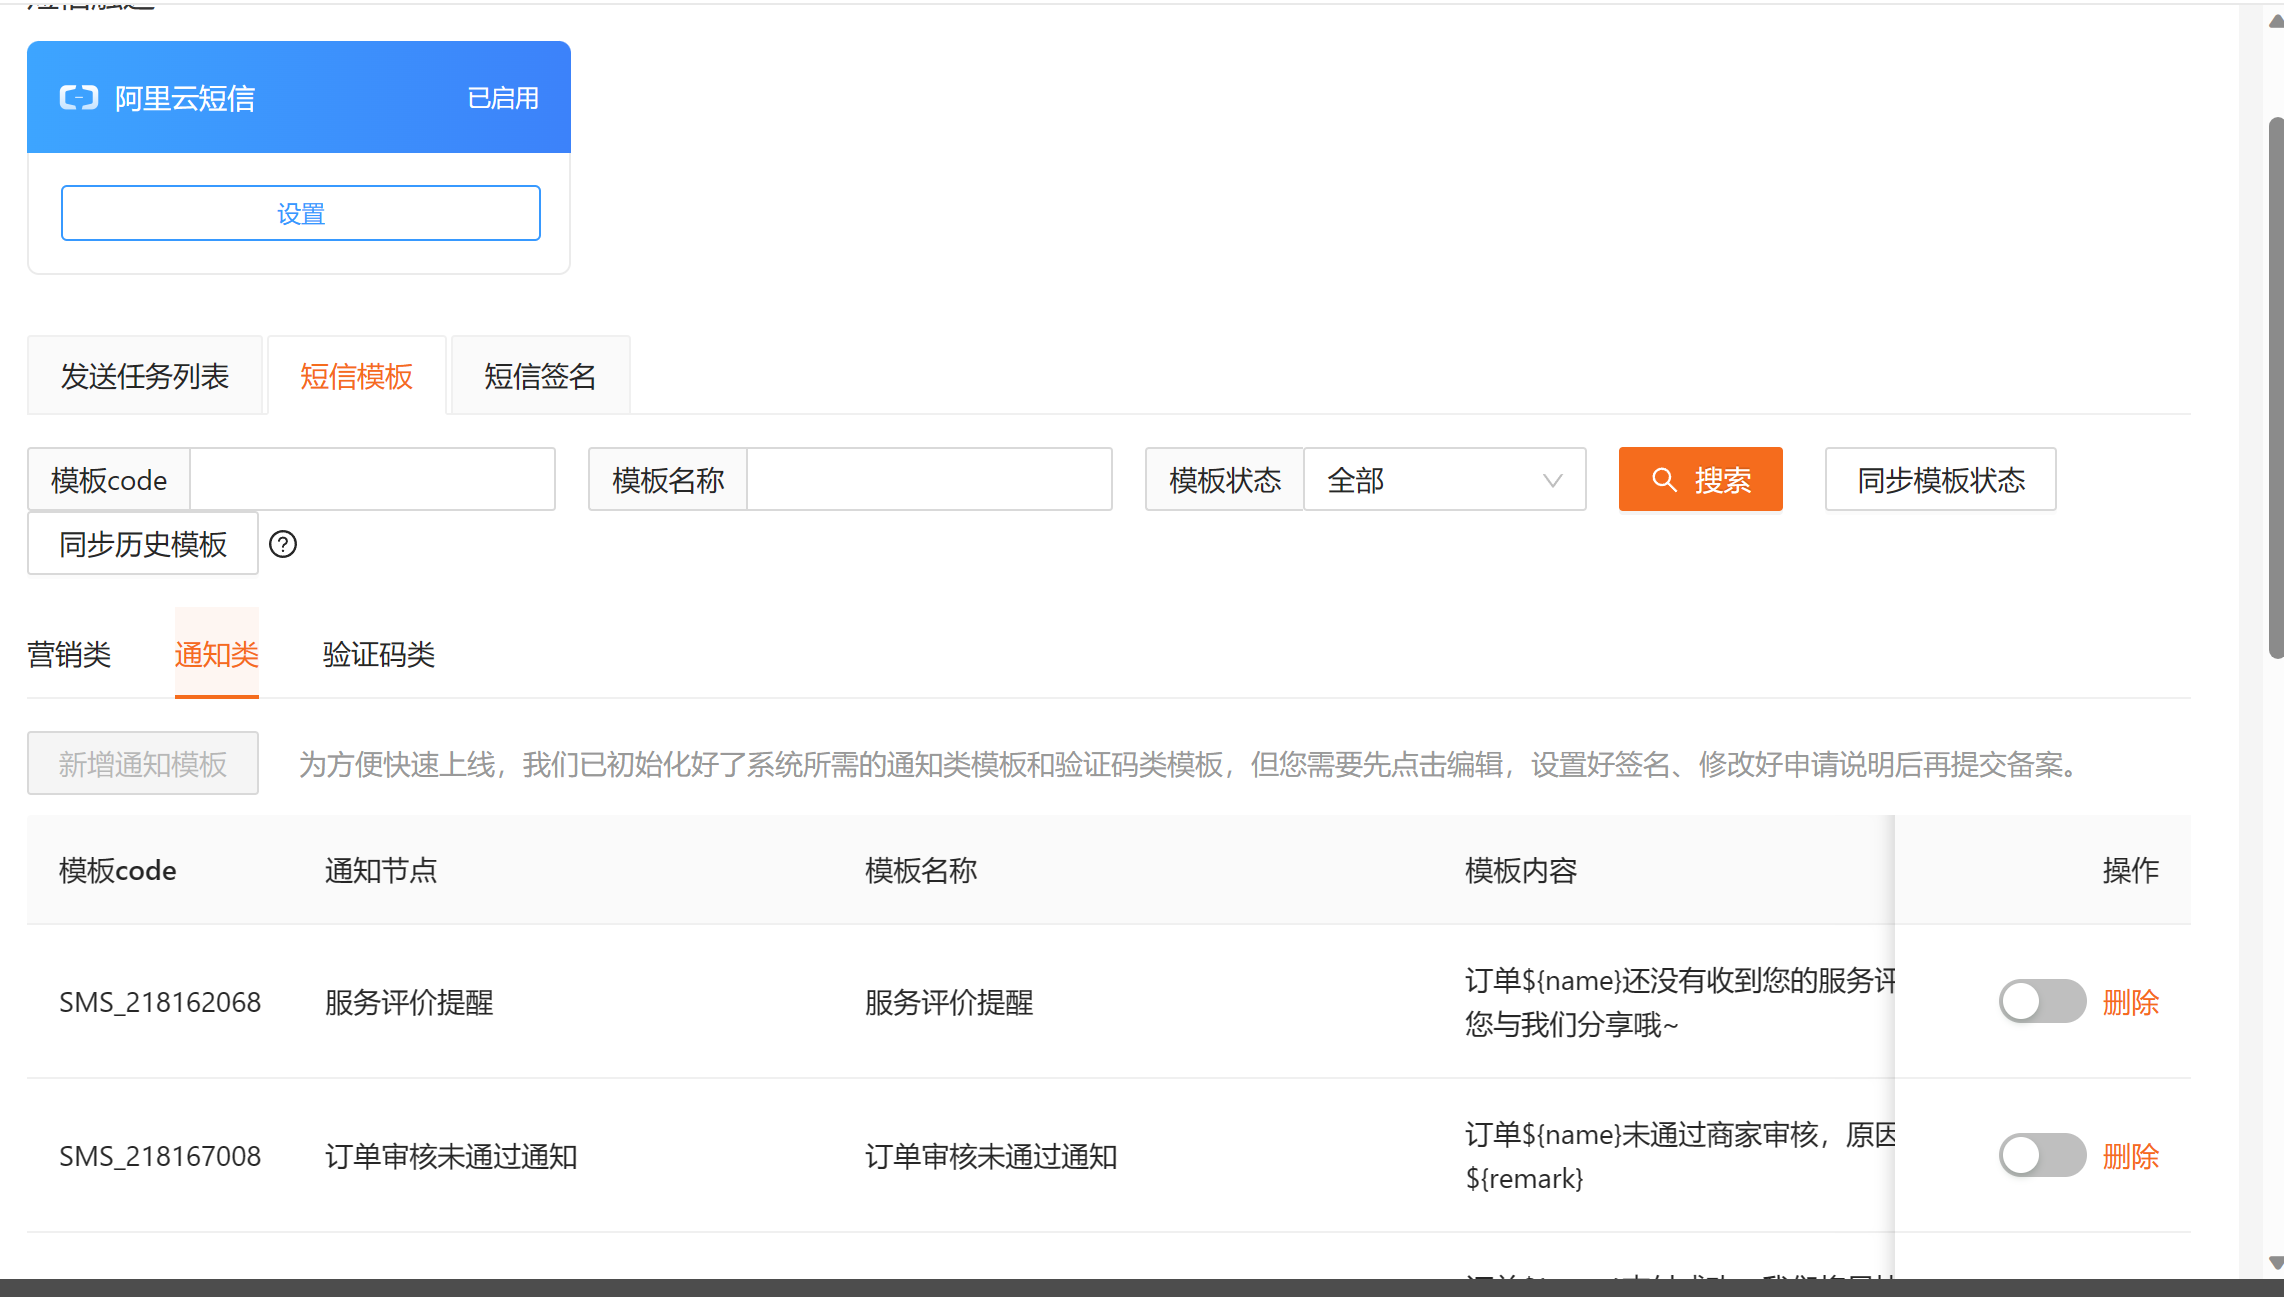This screenshot has width=2284, height=1297.
Task: Click cell SMS_218162068
Action: point(160,1002)
